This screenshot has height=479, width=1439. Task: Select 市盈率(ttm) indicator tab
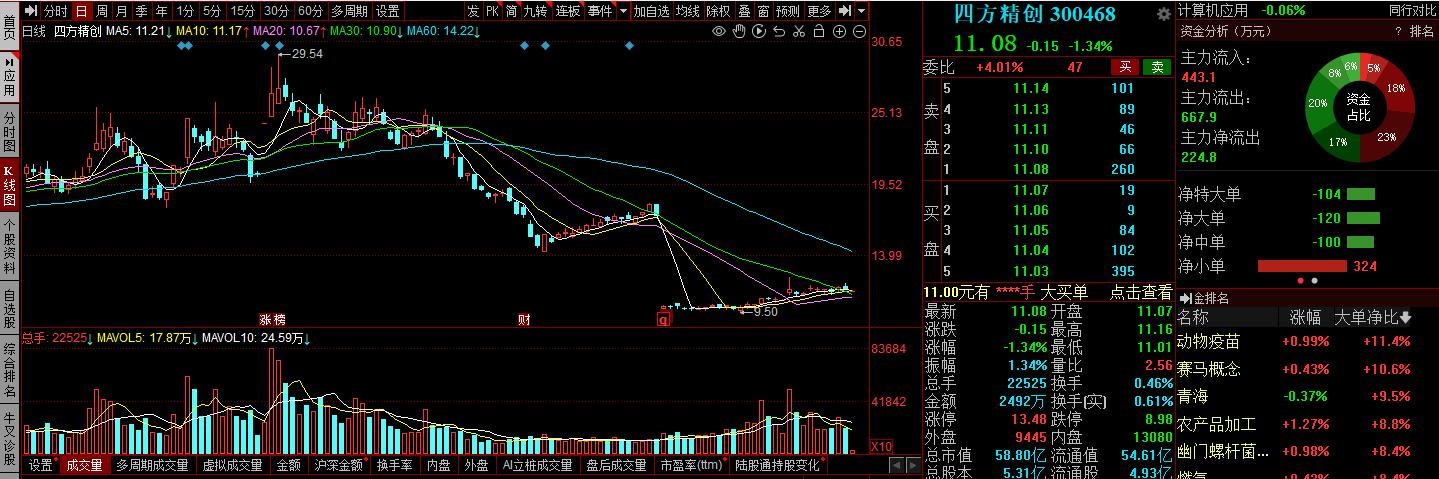[692, 465]
